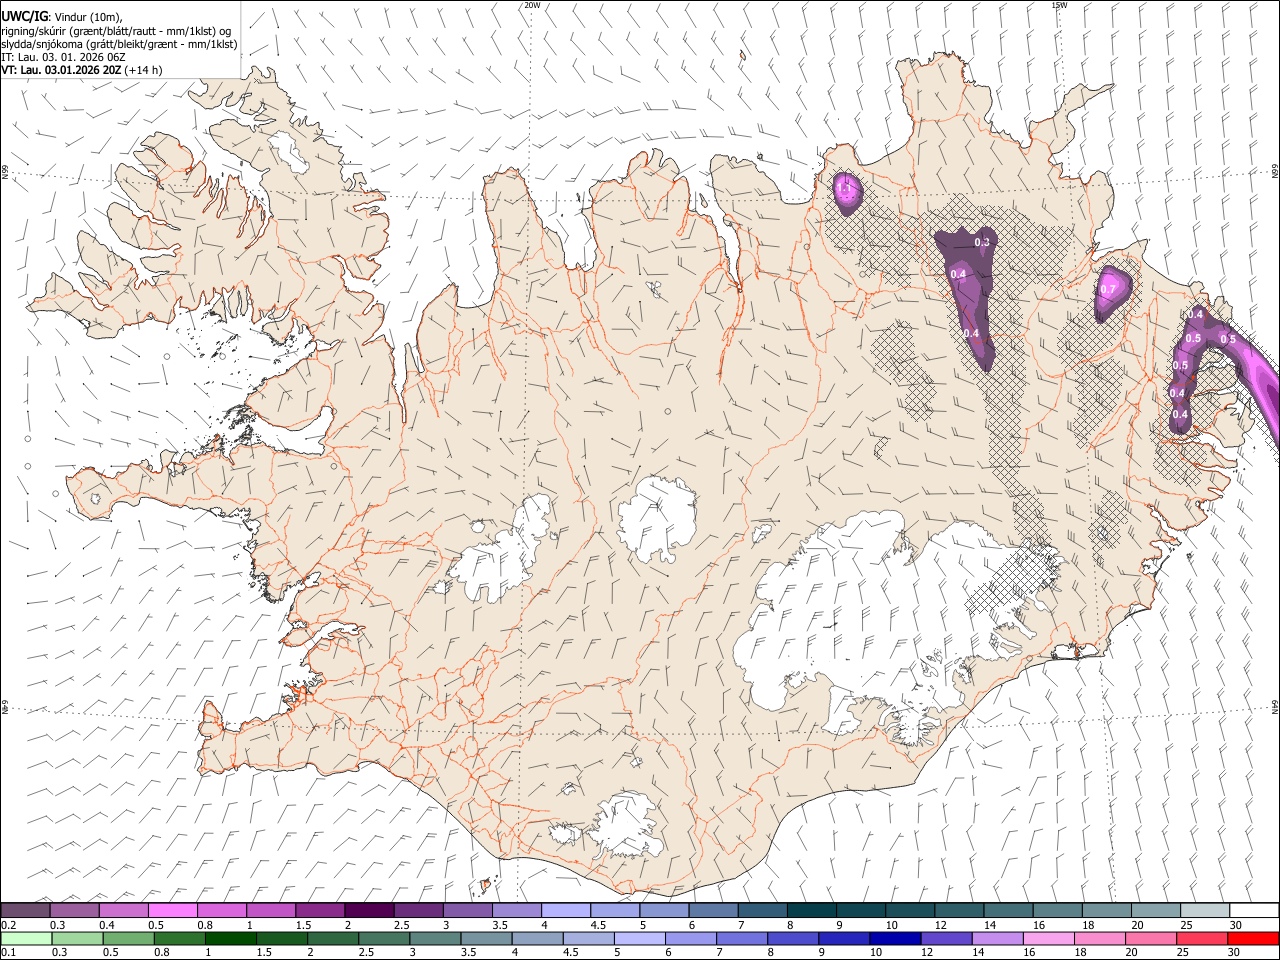Click the white swatch ending the top legend row
Image resolution: width=1280 pixels, height=960 pixels.
click(1254, 911)
